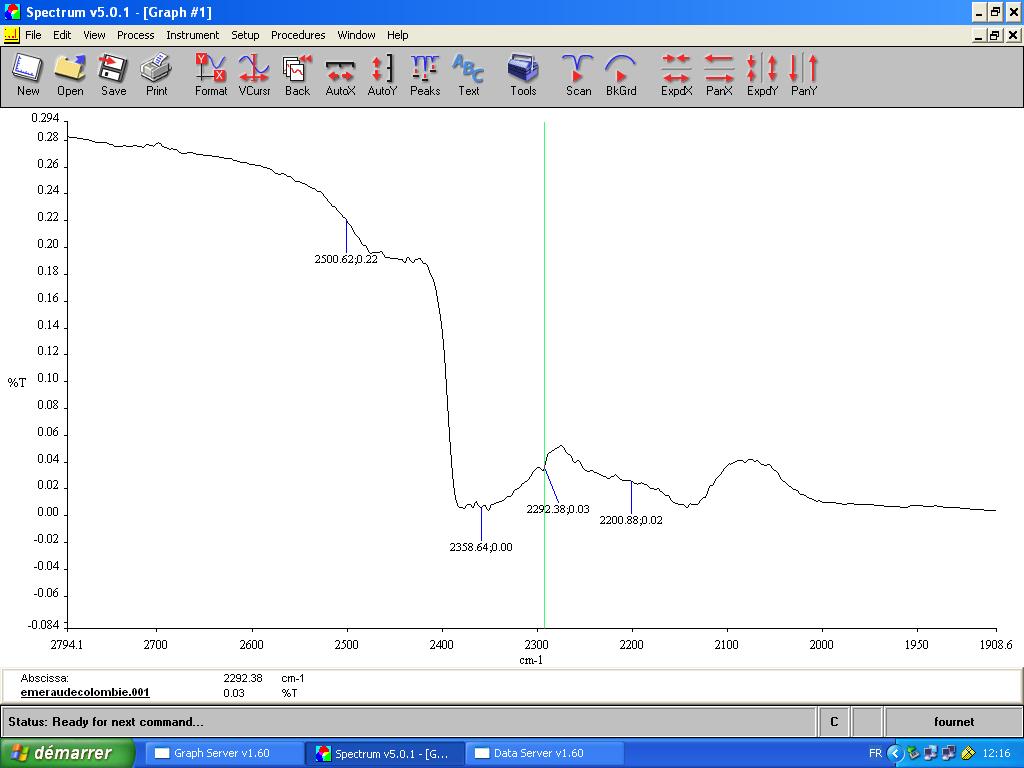Image resolution: width=1024 pixels, height=768 pixels.
Task: Click the AutoX scaling icon
Action: click(x=340, y=75)
